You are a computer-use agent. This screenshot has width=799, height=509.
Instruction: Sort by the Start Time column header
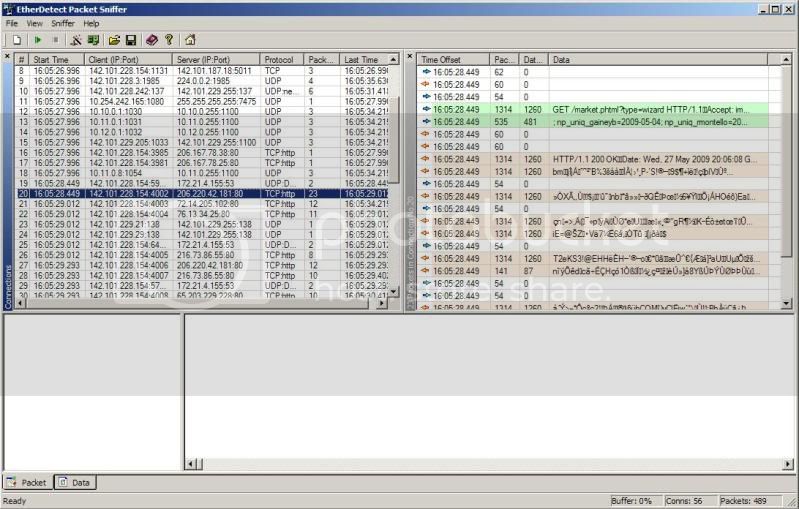tap(56, 60)
